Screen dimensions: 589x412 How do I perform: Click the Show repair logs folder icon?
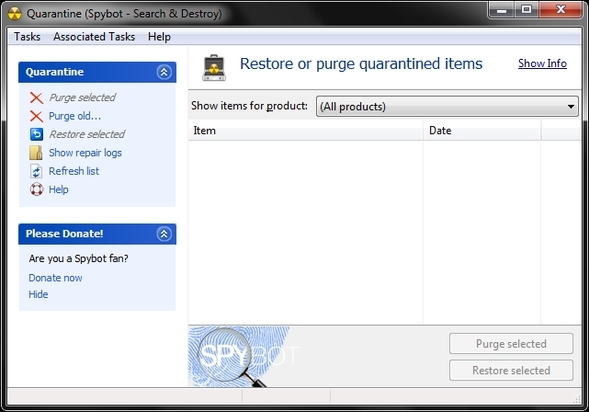(x=36, y=152)
